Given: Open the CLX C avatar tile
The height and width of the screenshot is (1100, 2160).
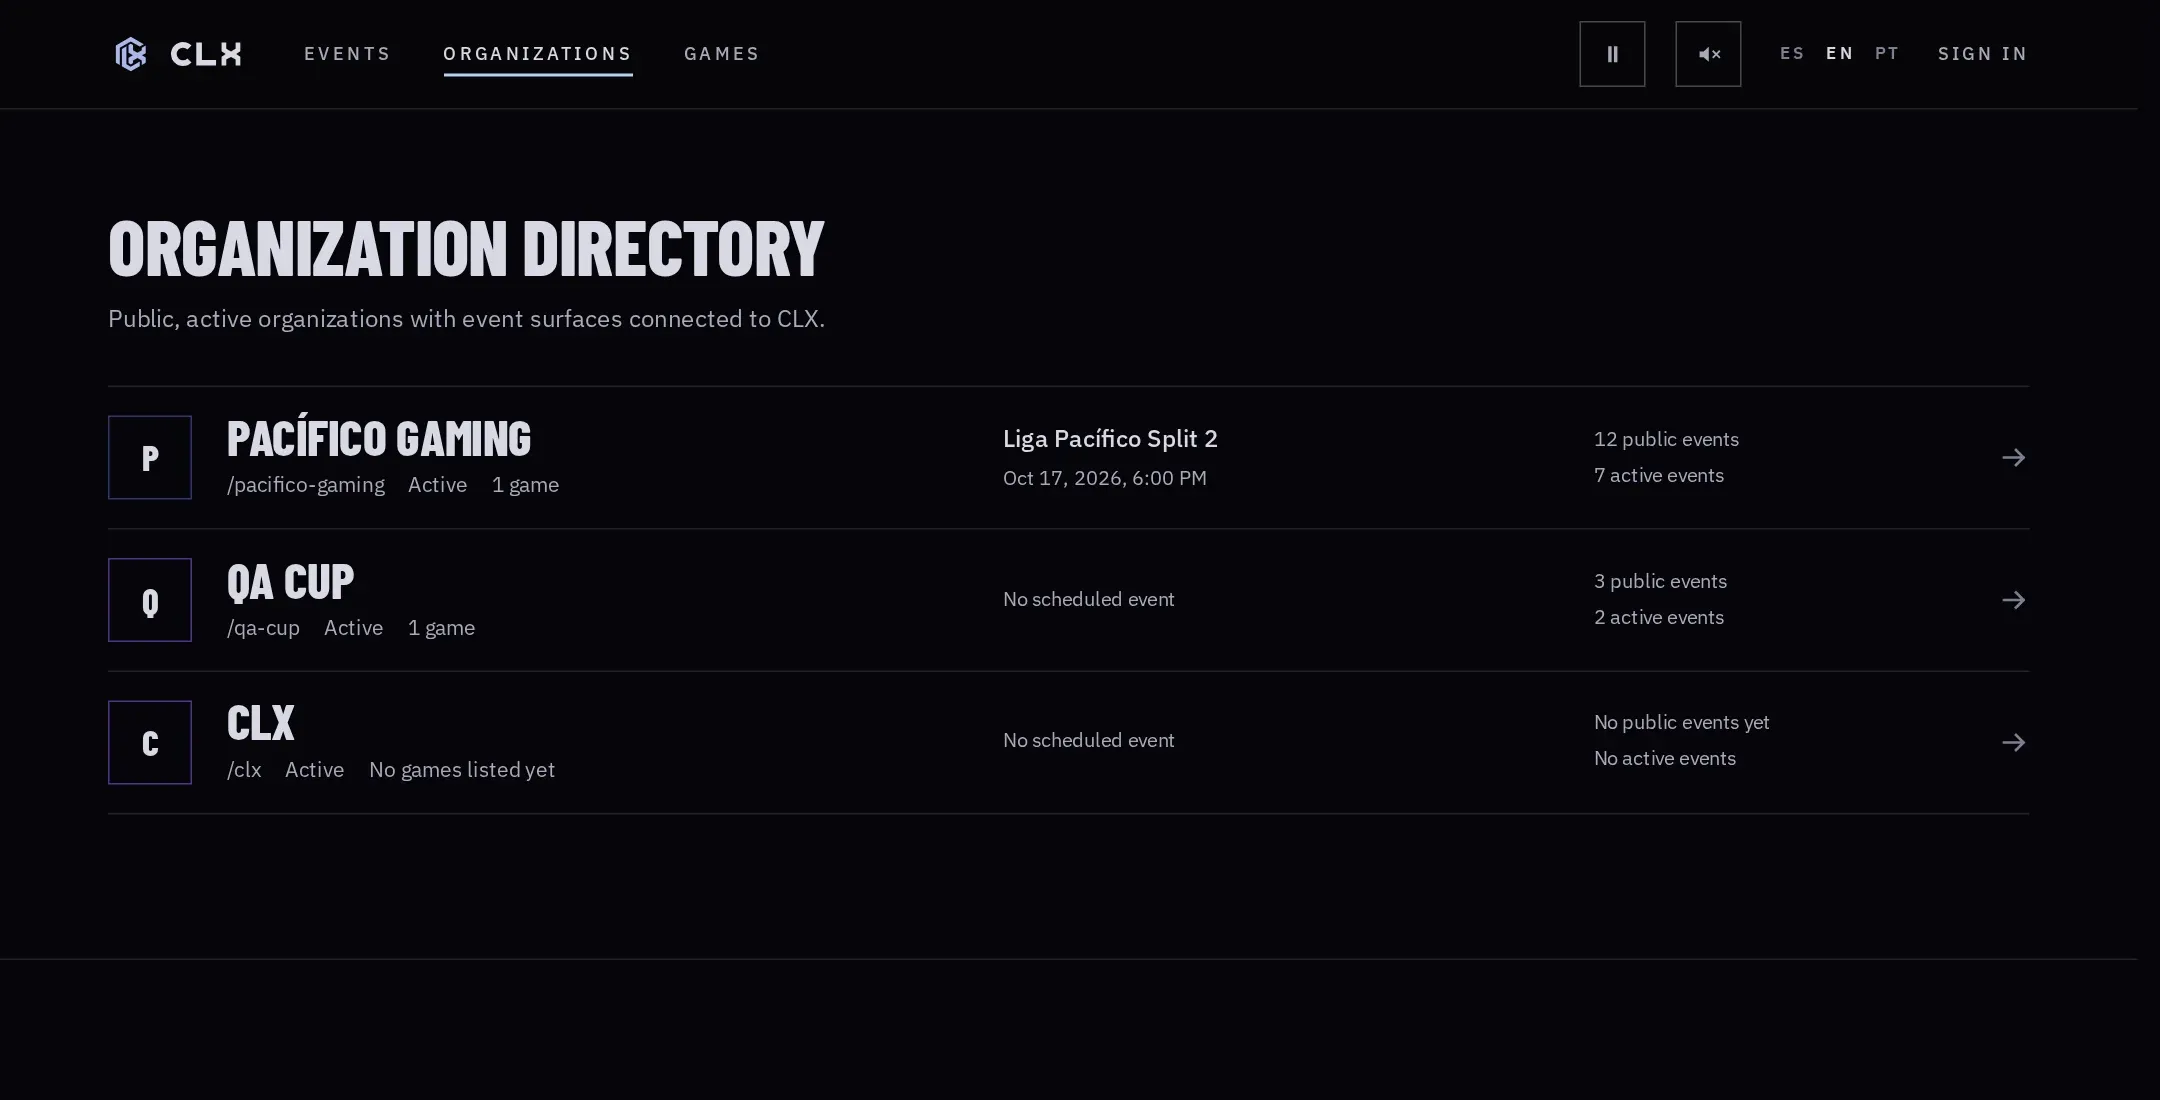Looking at the screenshot, I should pyautogui.click(x=150, y=743).
